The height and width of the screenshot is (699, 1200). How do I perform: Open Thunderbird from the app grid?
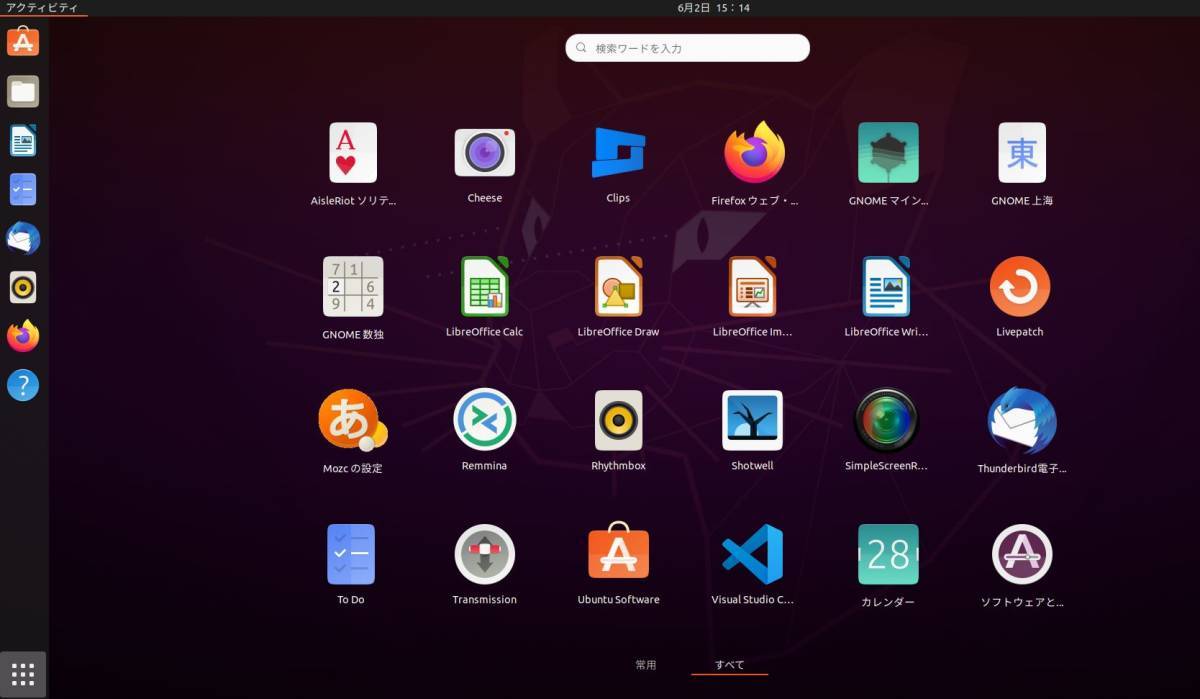coord(1022,421)
